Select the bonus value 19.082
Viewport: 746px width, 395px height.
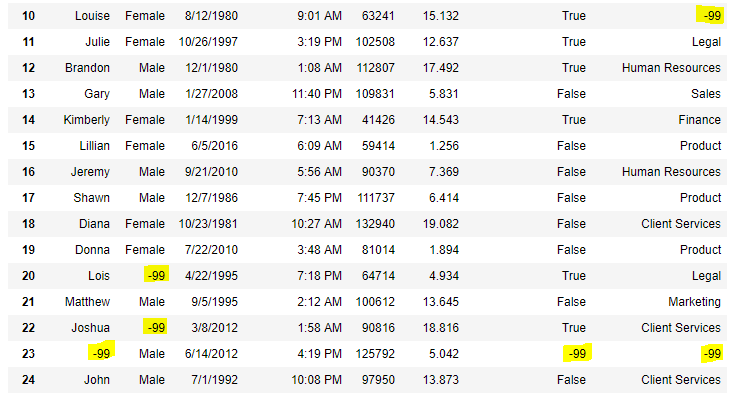pyautogui.click(x=441, y=224)
